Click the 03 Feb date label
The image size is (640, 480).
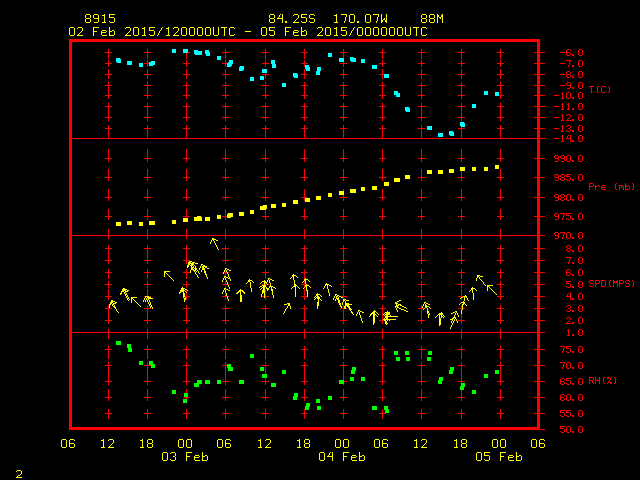coord(185,457)
